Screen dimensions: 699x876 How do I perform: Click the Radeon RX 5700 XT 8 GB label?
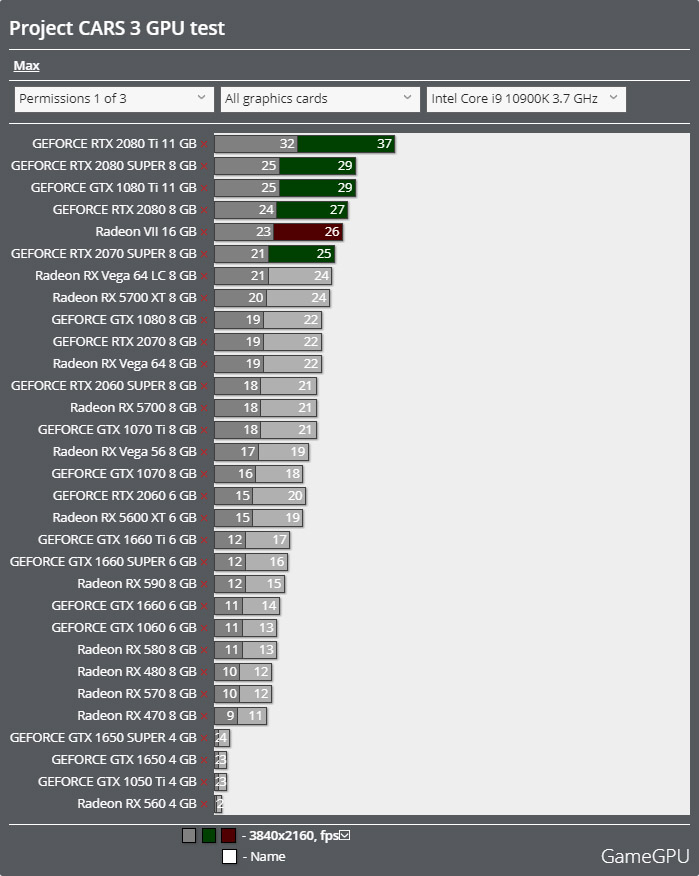pyautogui.click(x=125, y=298)
